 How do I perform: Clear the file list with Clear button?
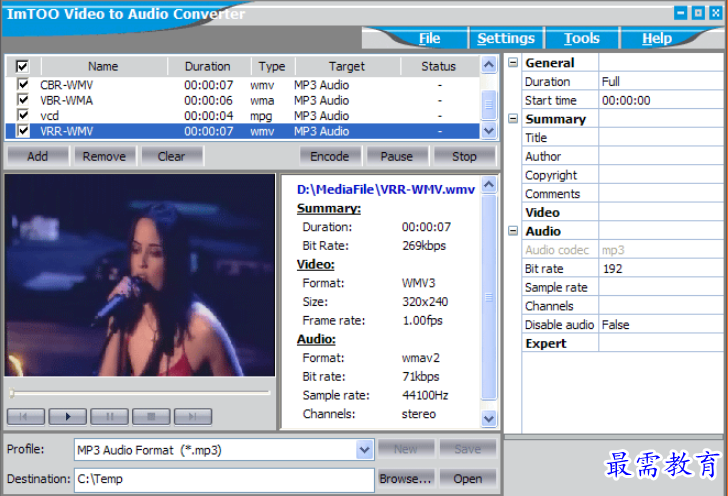point(171,157)
